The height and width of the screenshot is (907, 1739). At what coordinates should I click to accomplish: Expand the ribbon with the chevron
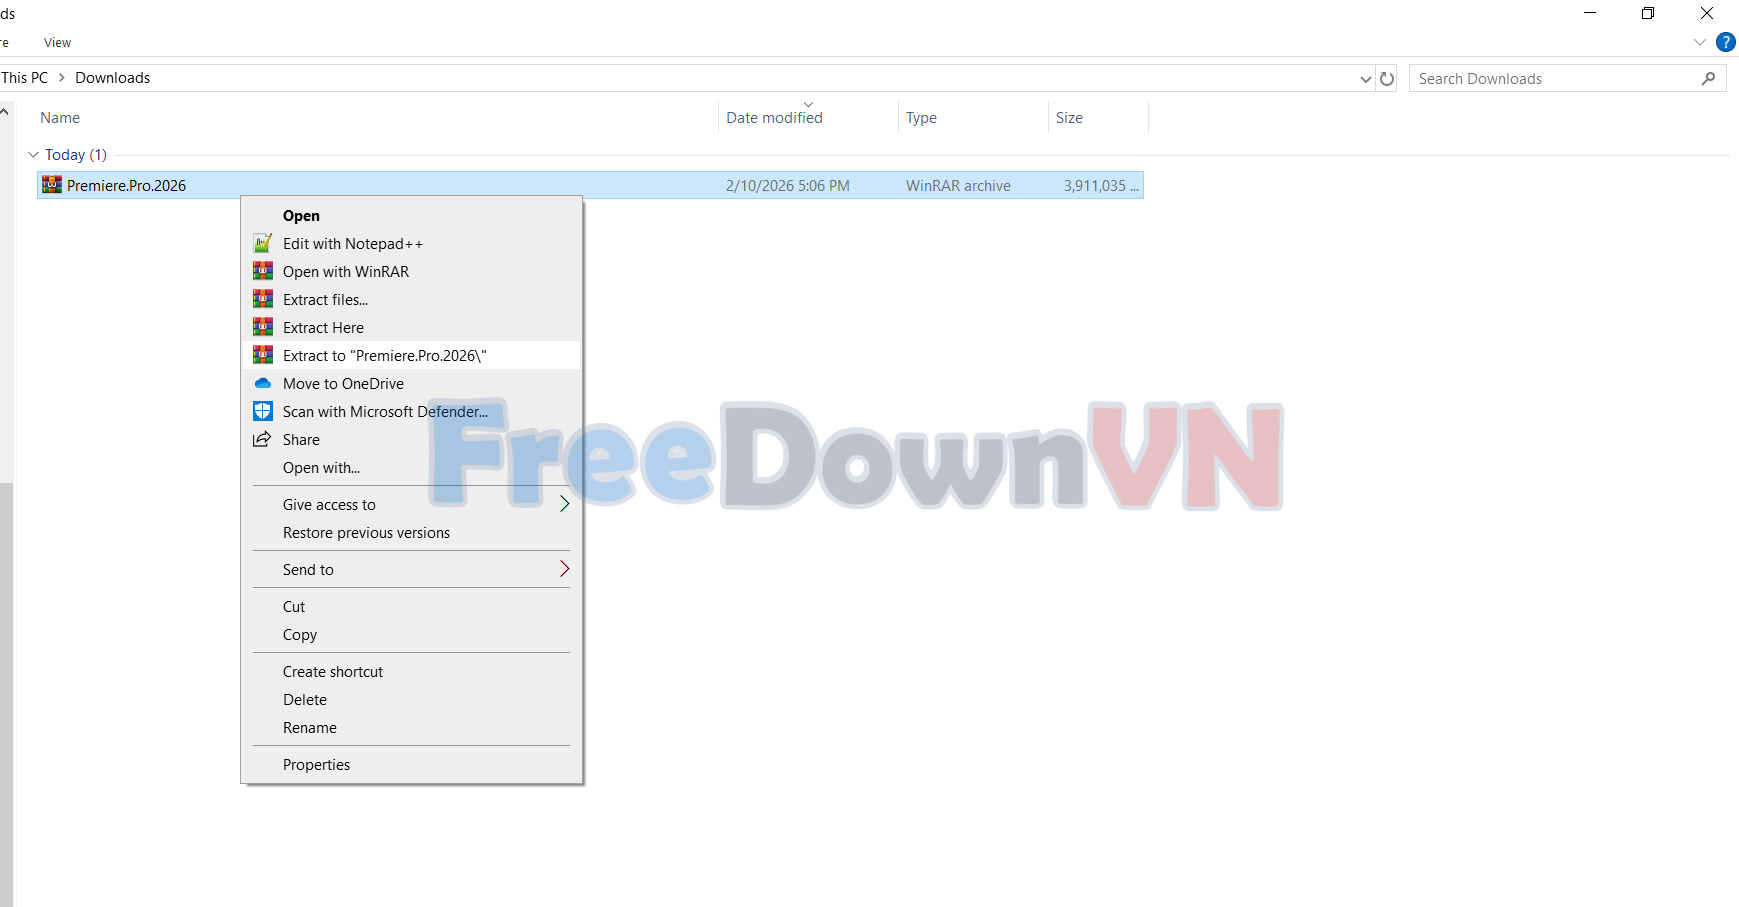(1699, 42)
